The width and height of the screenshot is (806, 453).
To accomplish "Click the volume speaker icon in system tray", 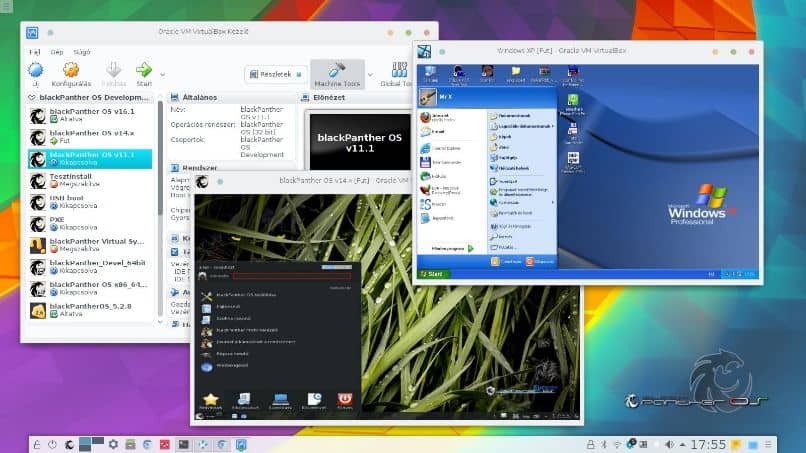I will [x=669, y=444].
